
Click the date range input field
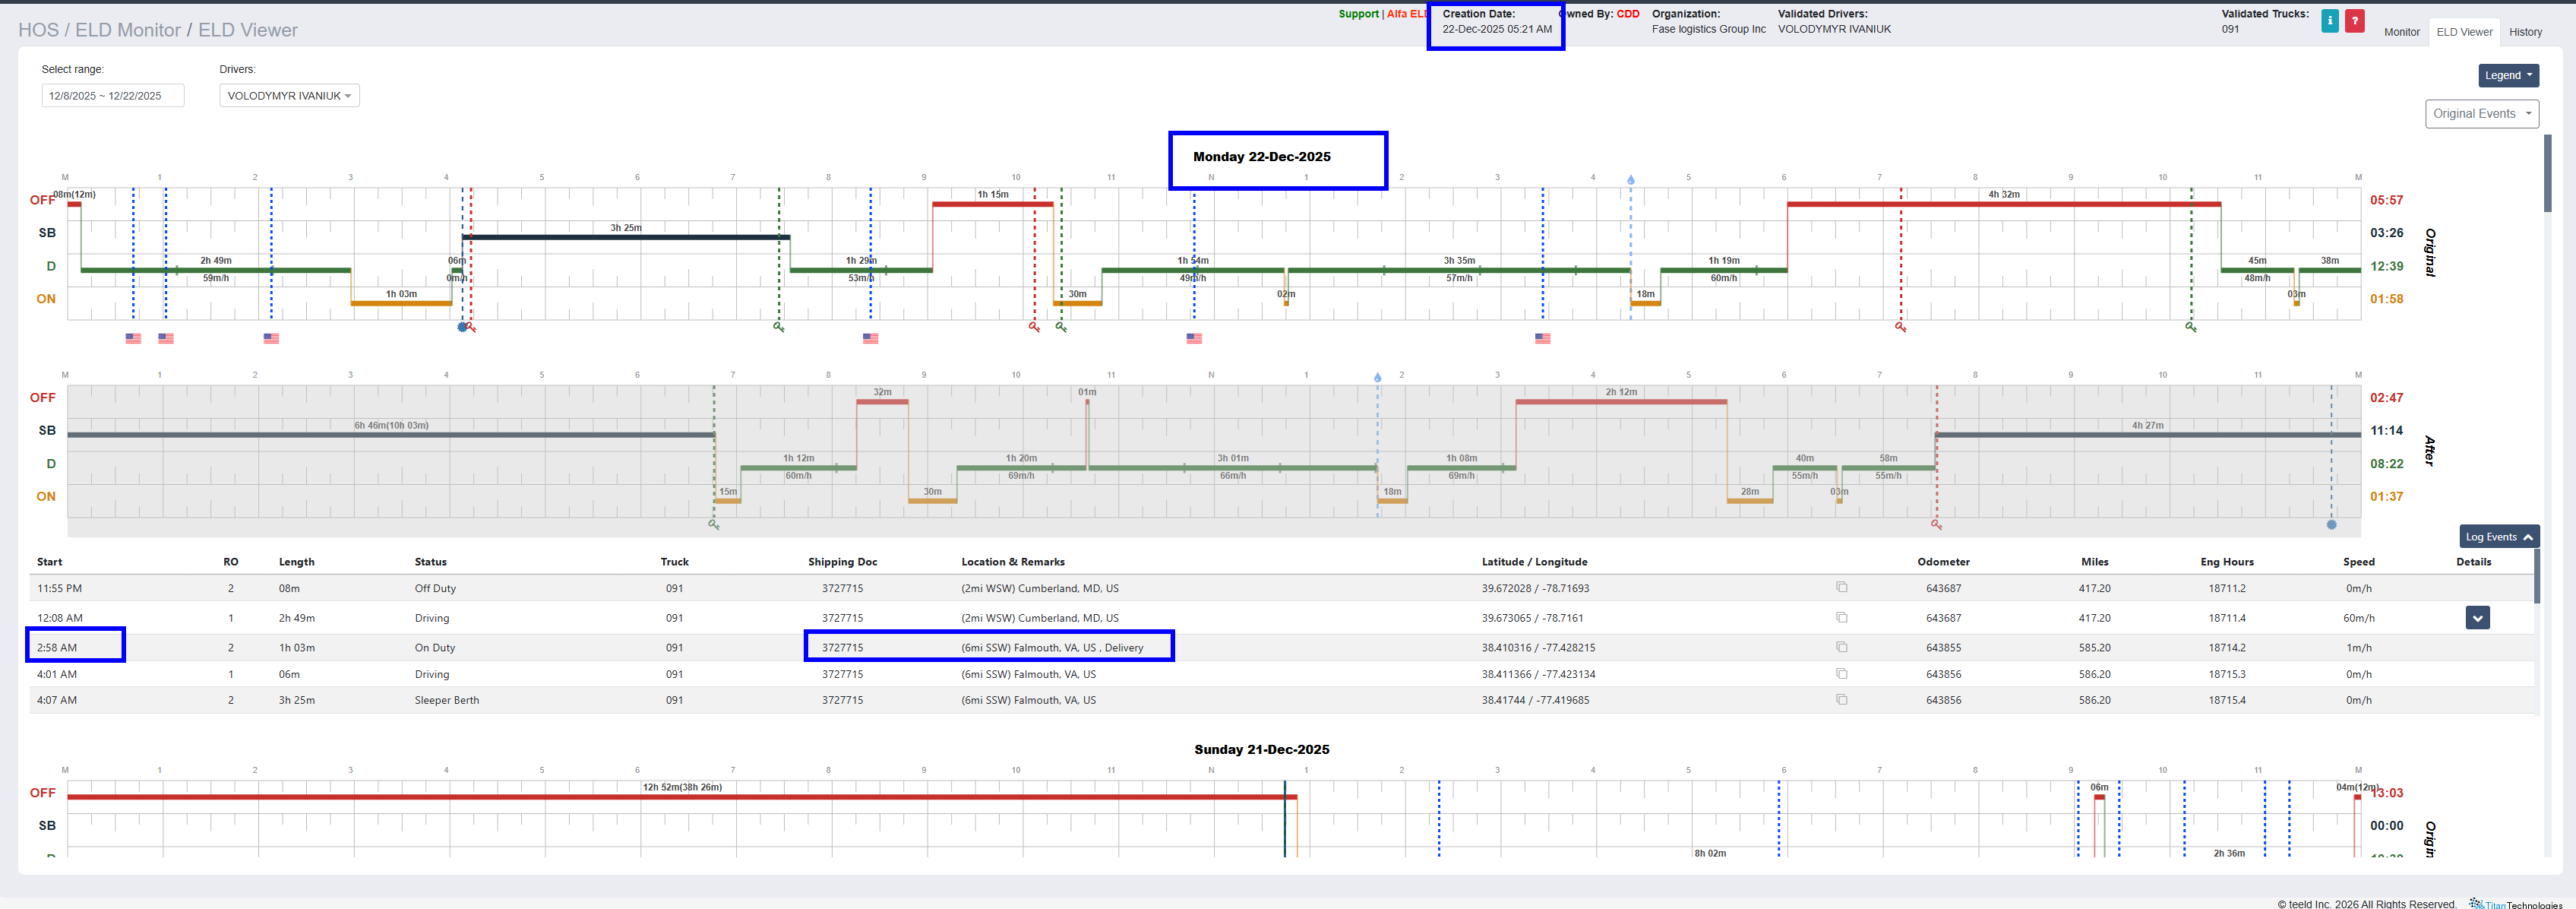[112, 96]
